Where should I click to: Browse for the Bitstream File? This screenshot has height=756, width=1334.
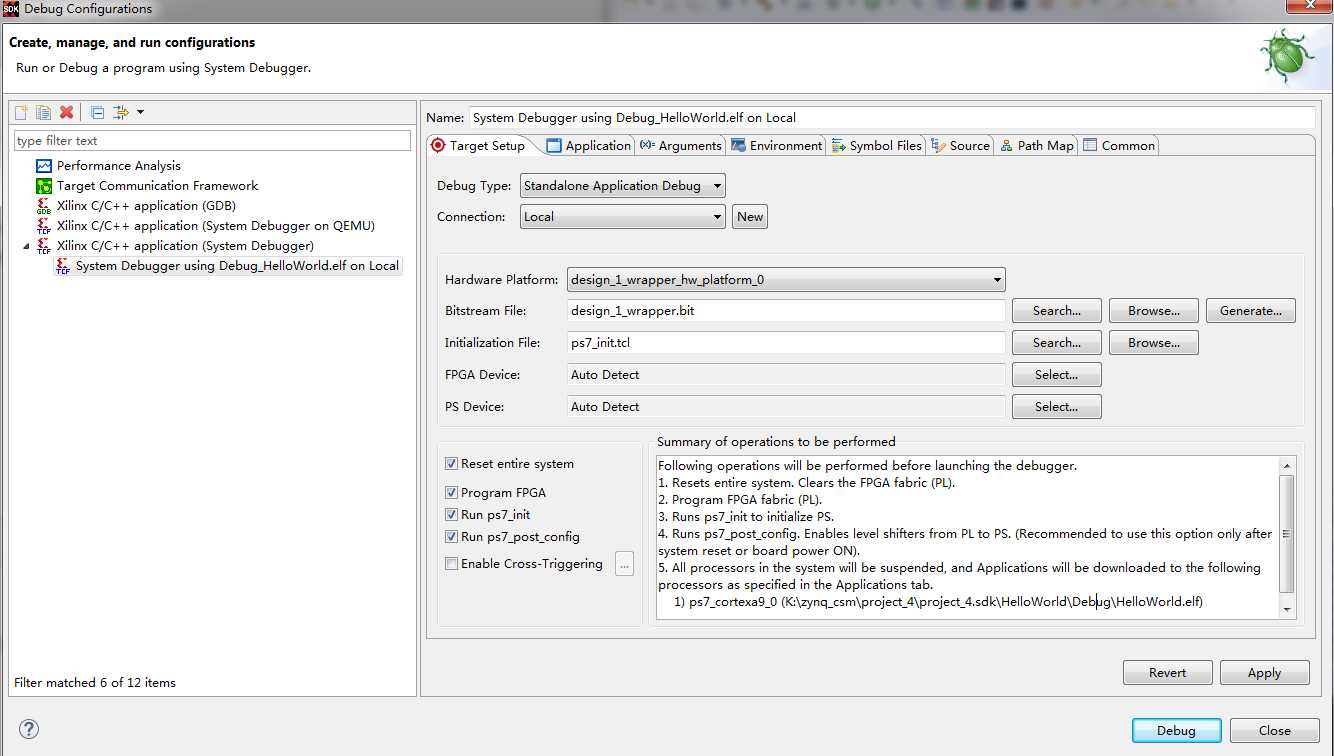coord(1154,311)
